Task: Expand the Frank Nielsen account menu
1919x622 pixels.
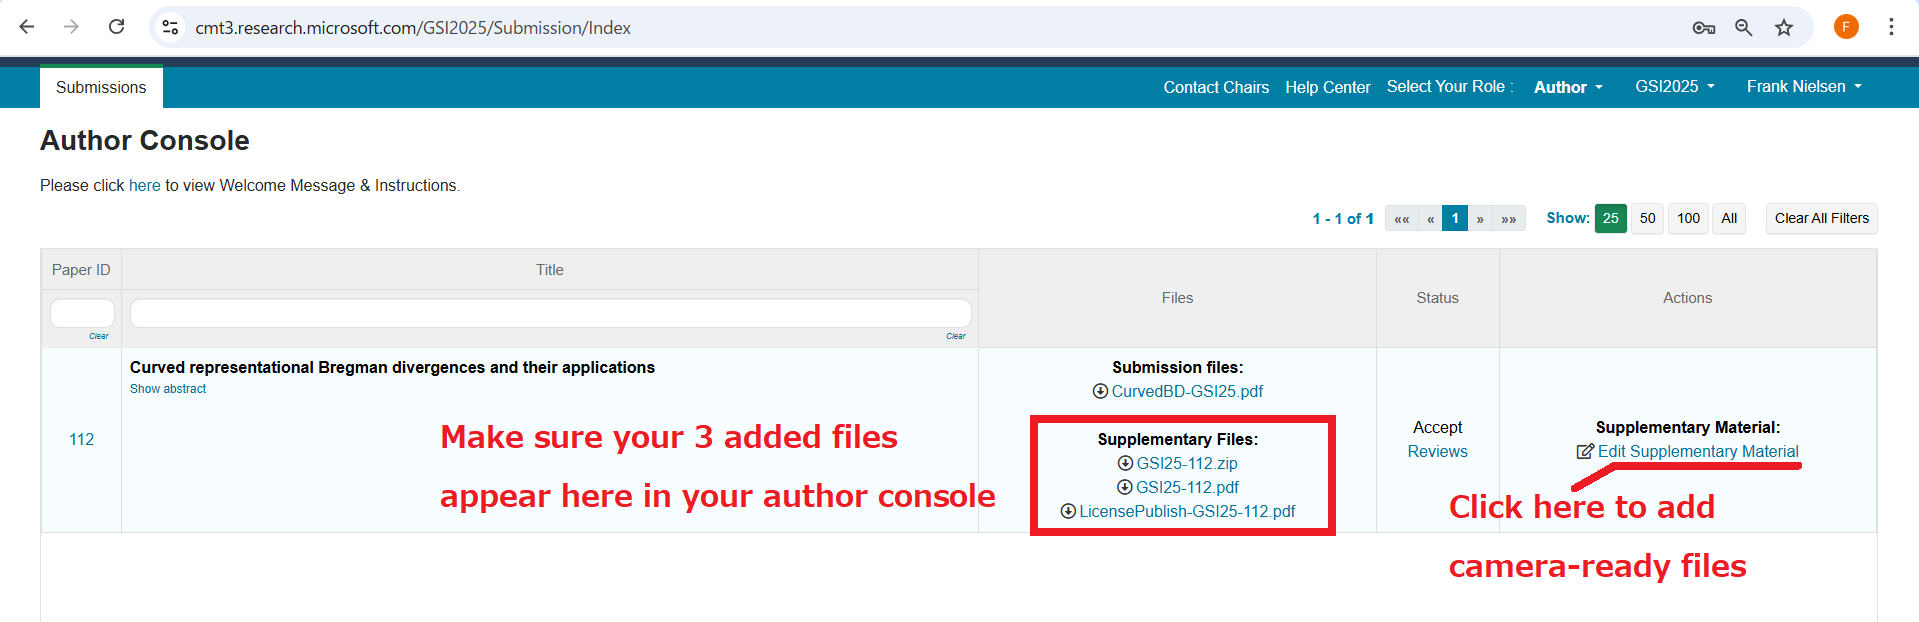Action: tap(1803, 87)
